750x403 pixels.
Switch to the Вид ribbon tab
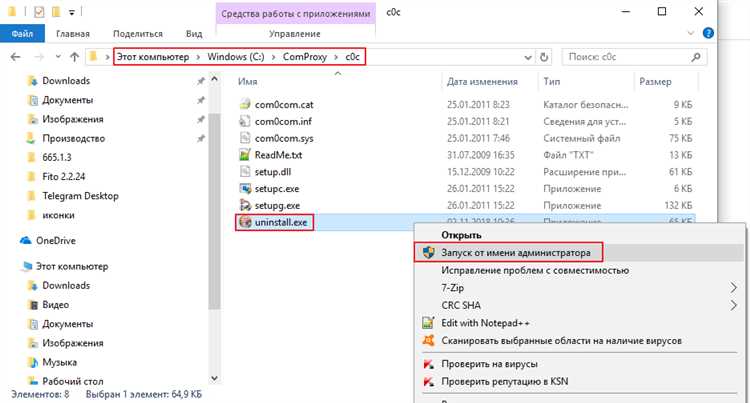[194, 34]
